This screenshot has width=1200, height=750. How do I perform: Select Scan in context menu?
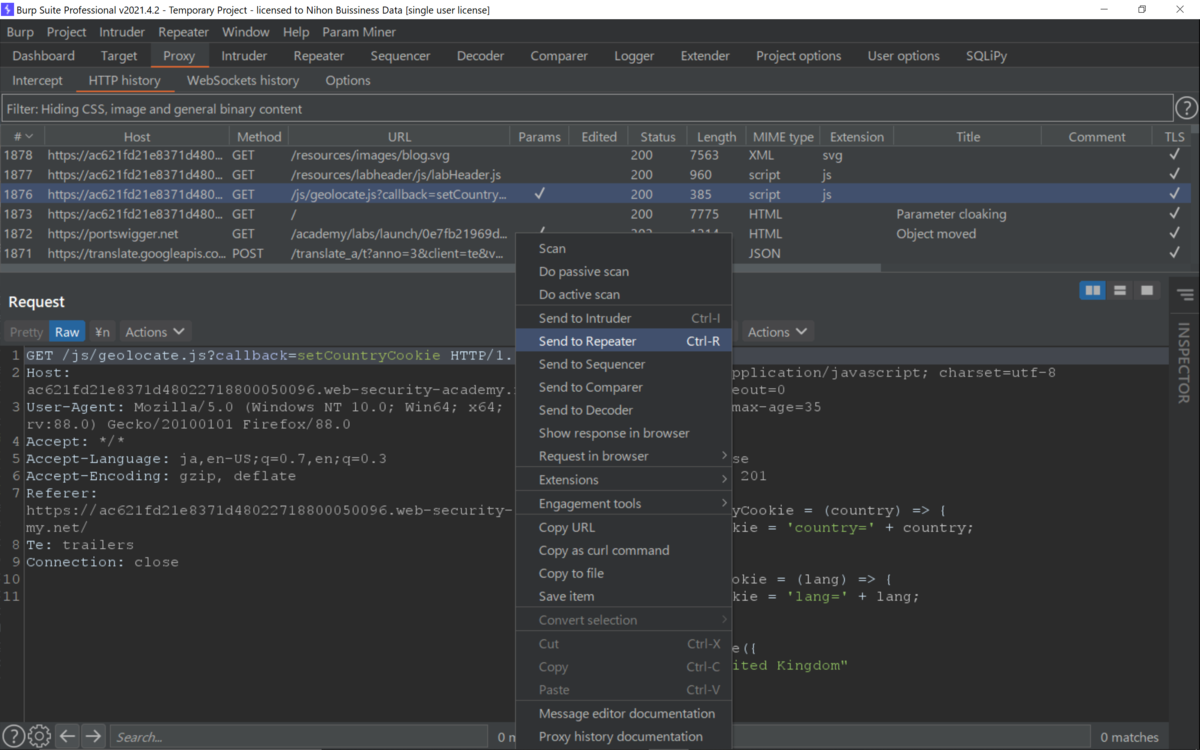(623, 249)
